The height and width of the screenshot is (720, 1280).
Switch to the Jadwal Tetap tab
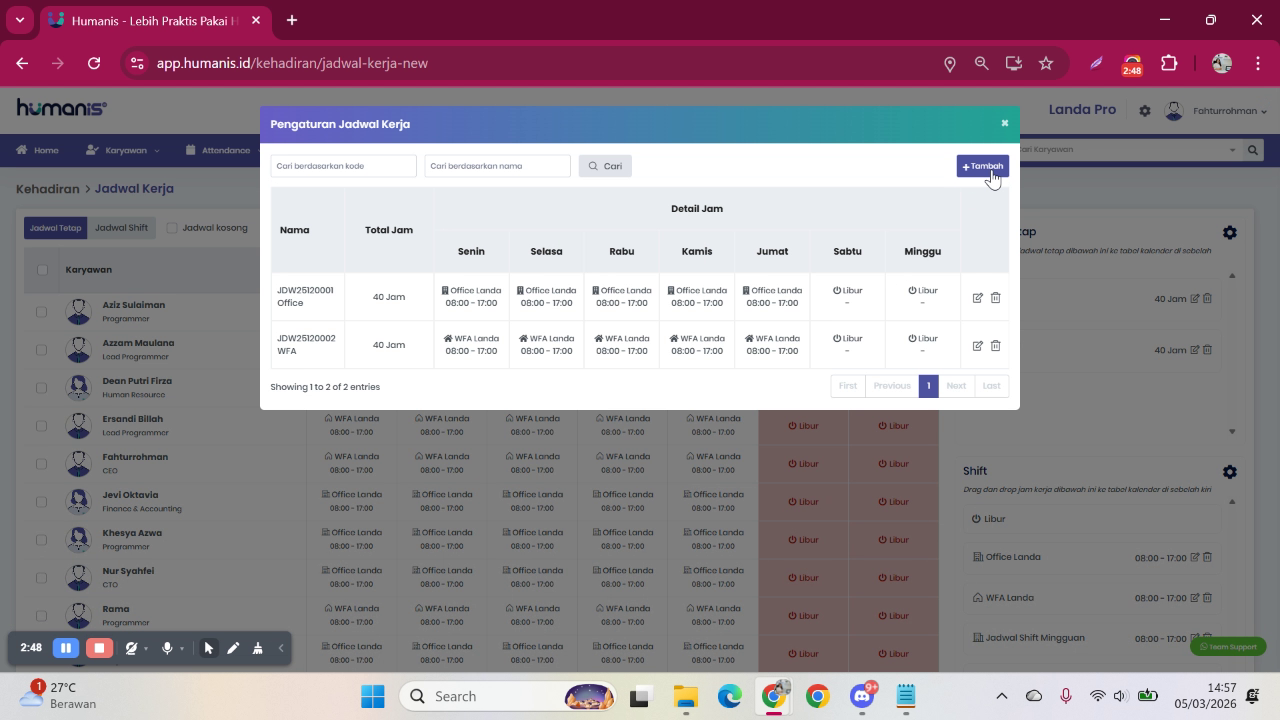(56, 228)
